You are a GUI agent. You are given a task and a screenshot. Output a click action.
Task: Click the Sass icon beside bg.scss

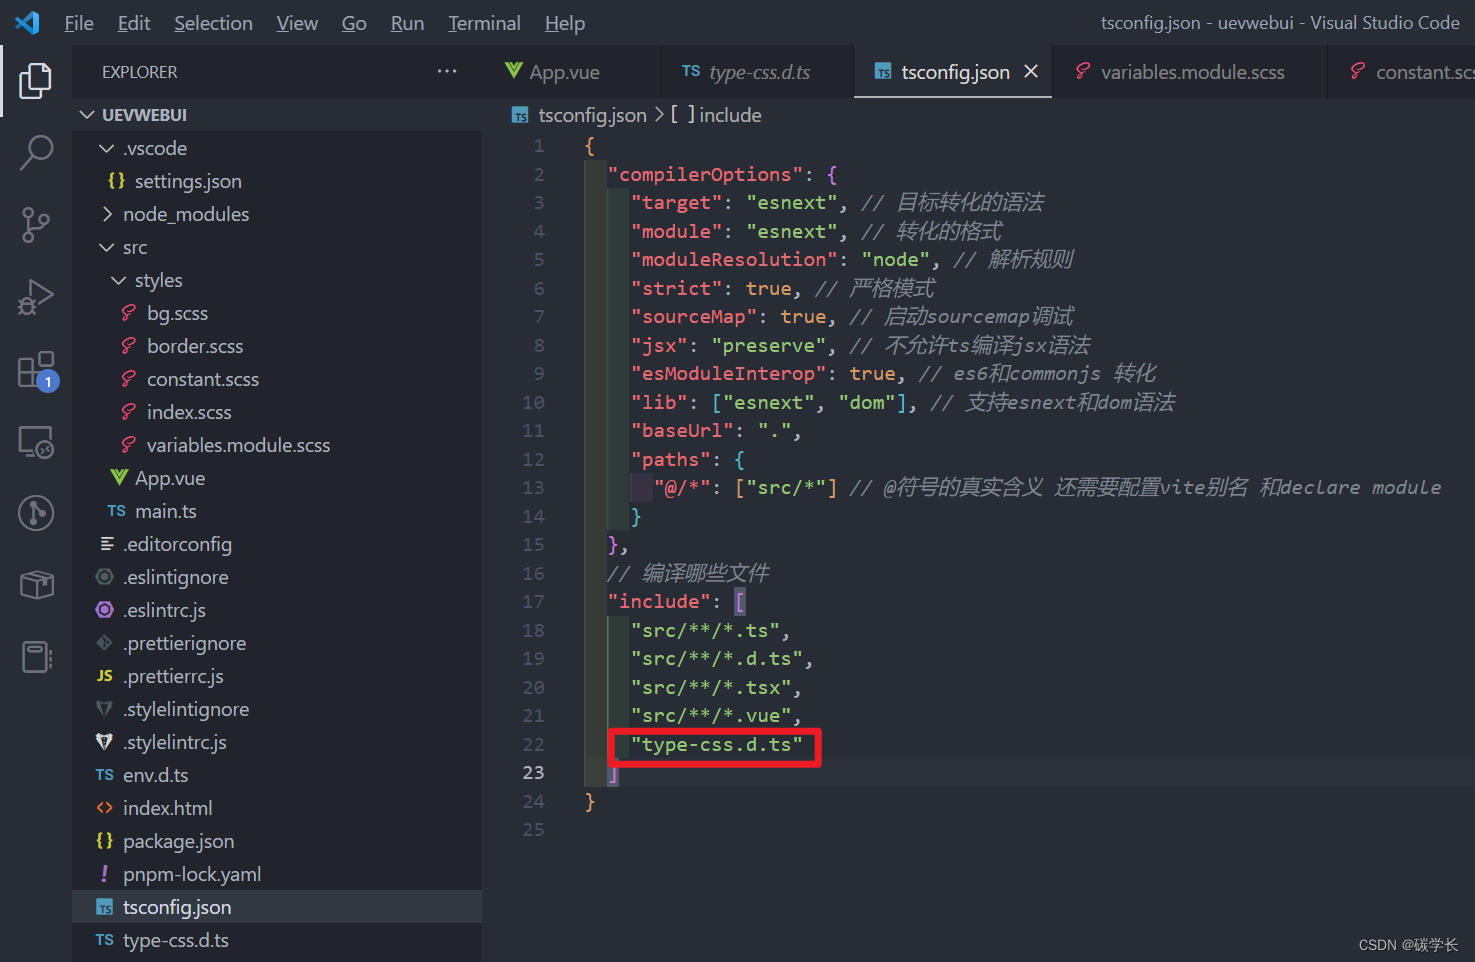(x=128, y=313)
